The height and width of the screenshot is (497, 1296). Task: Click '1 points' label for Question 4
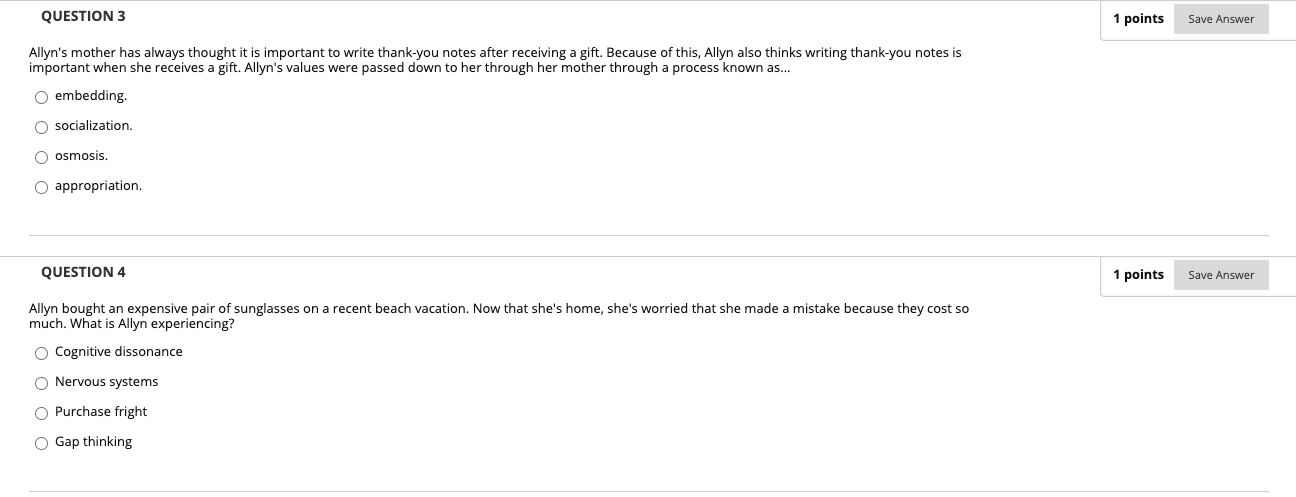[x=1138, y=275]
